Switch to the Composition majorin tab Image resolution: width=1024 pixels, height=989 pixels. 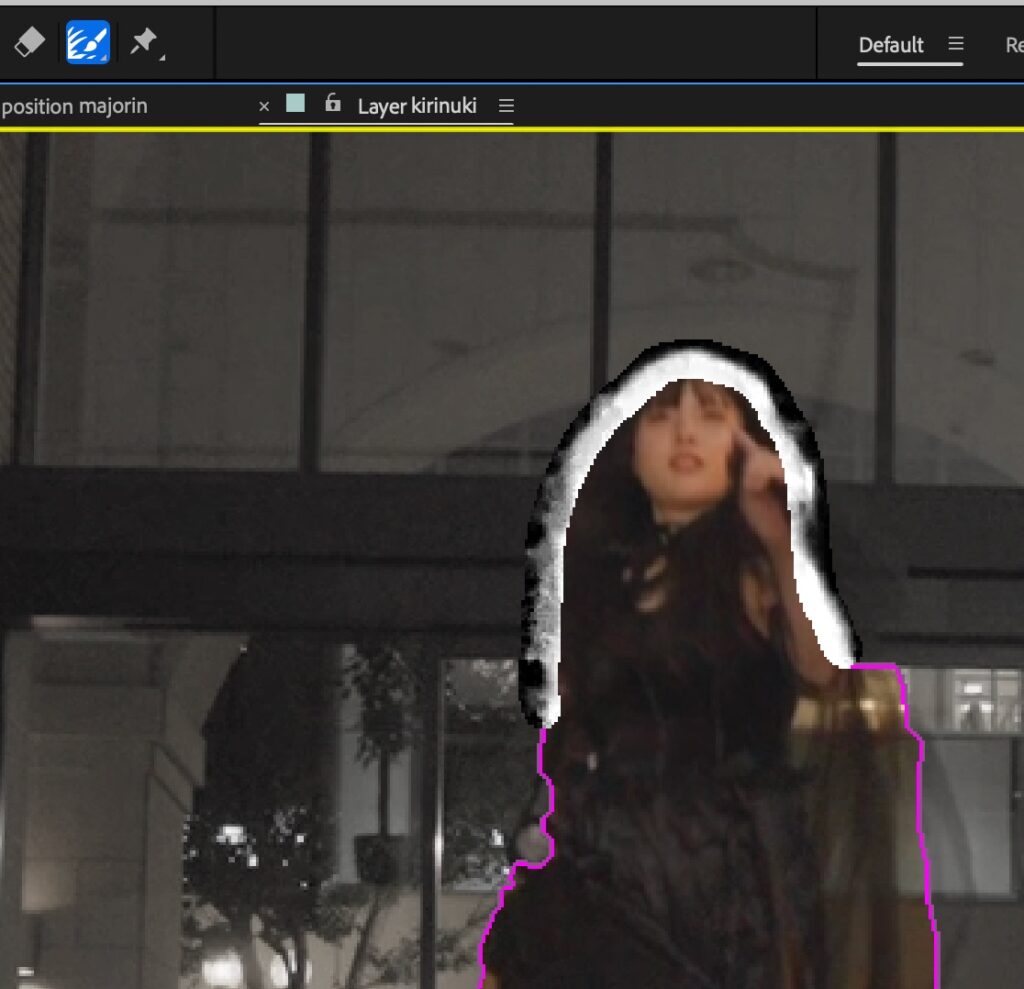tap(75, 106)
